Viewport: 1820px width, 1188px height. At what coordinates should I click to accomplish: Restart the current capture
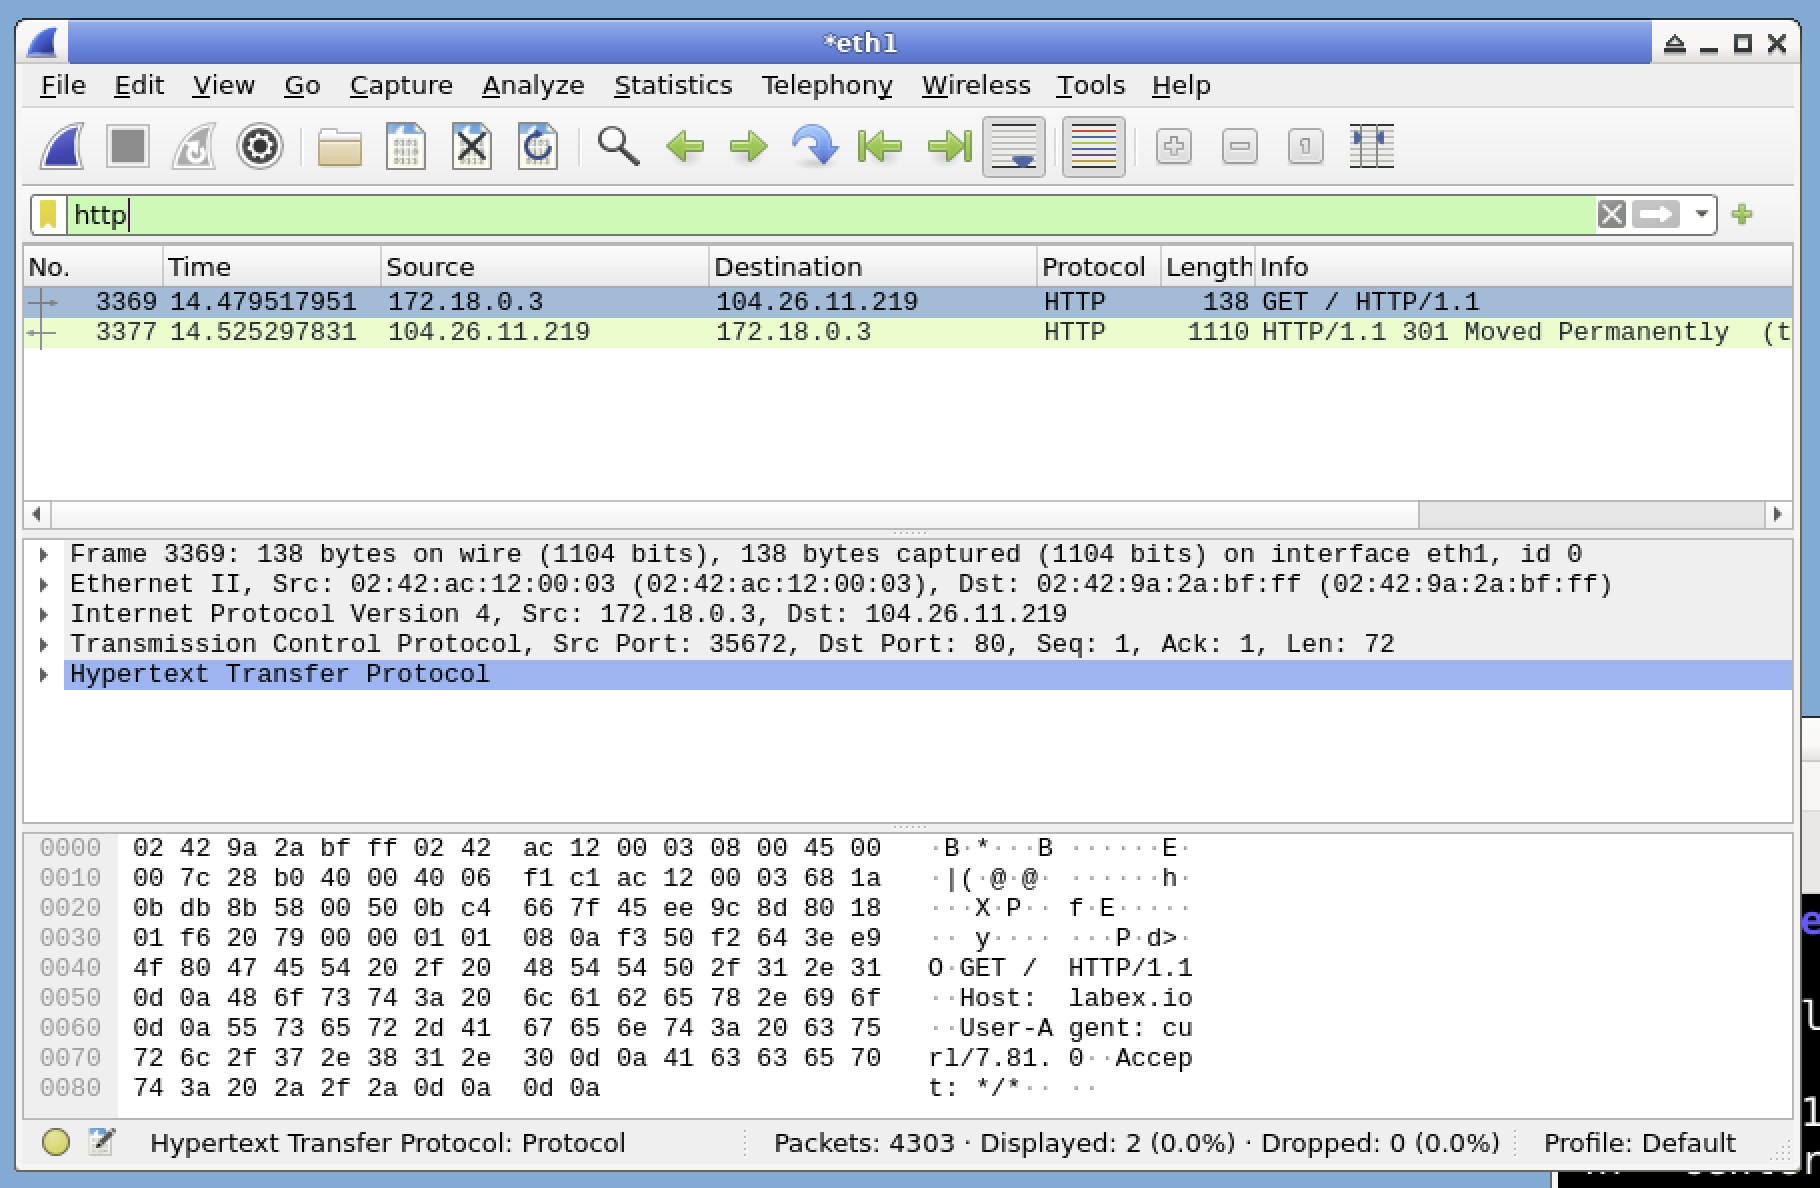click(194, 147)
